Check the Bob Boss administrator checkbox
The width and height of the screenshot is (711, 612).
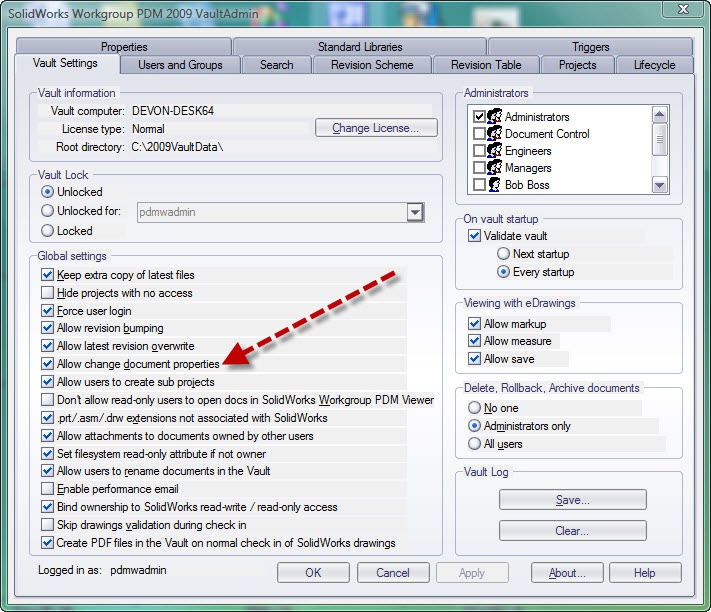click(479, 185)
